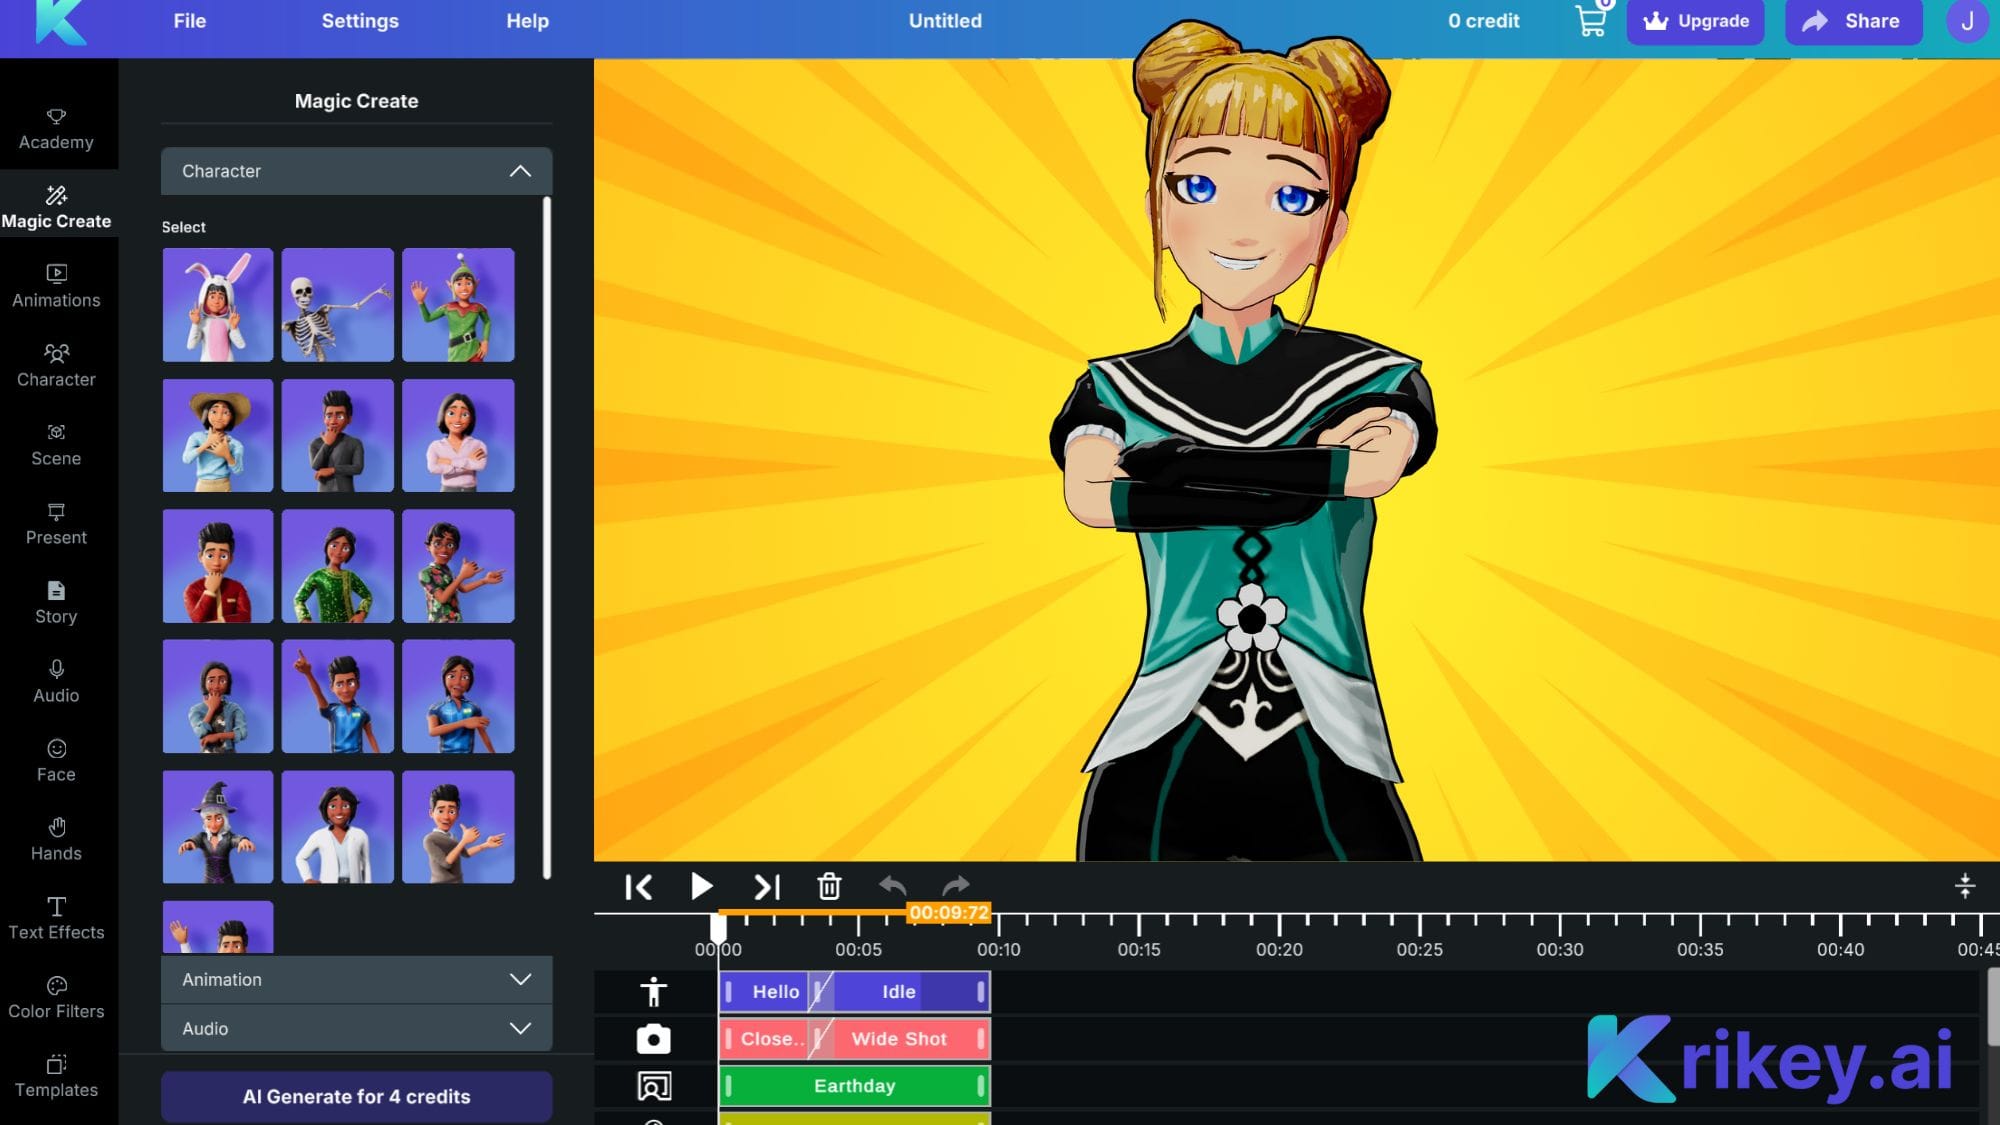Open the Settings menu
Viewport: 2000px width, 1125px height.
360,21
